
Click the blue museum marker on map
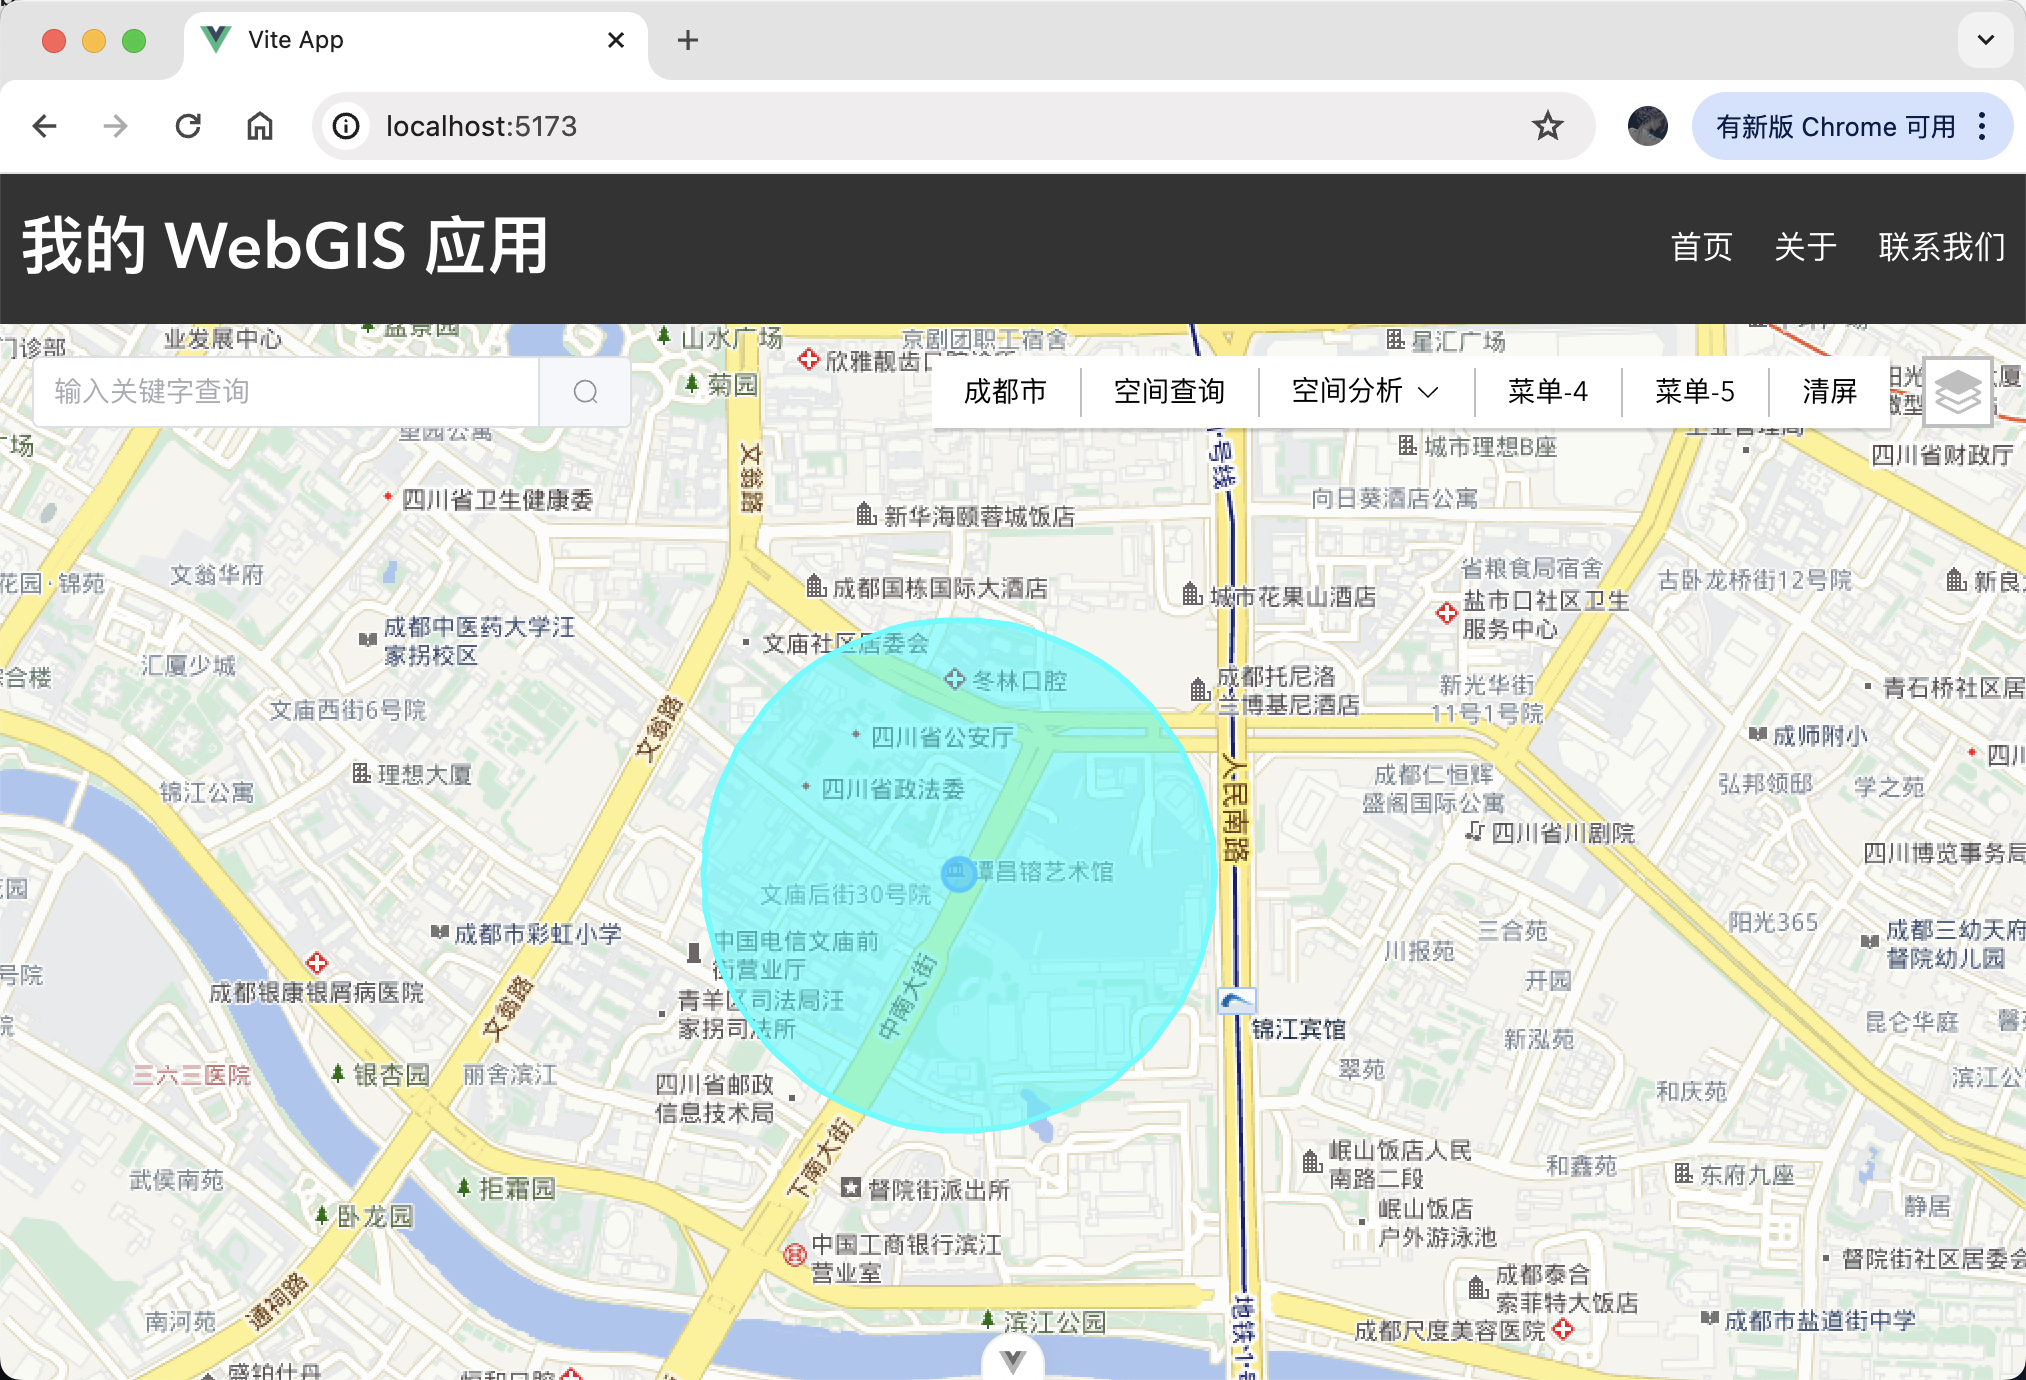point(958,873)
